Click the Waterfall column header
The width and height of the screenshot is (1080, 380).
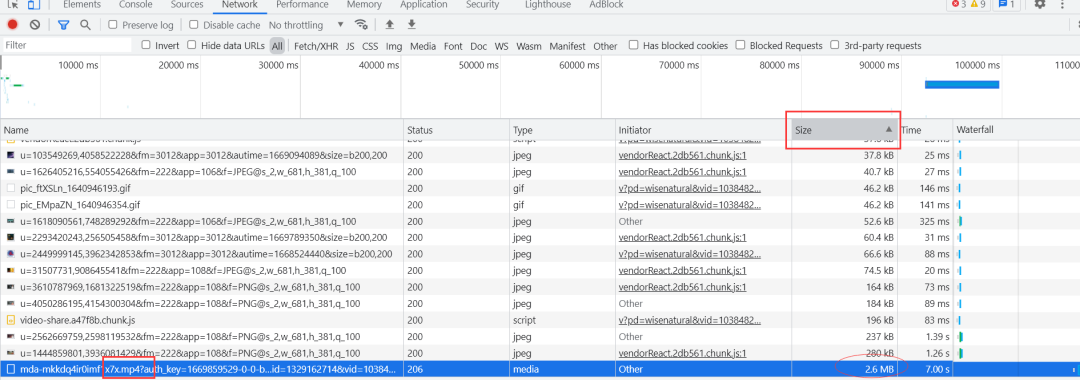click(1017, 129)
